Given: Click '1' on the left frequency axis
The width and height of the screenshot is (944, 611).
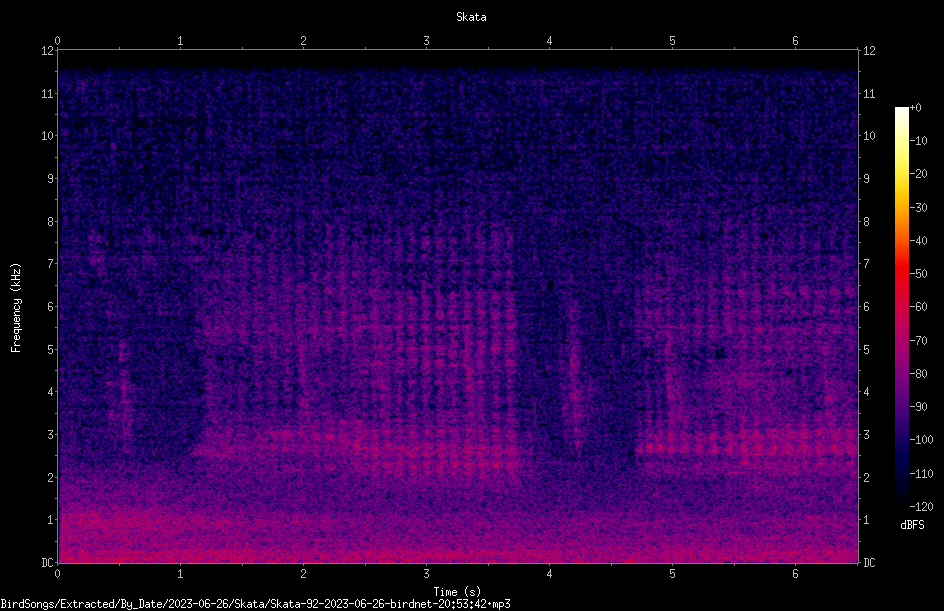Looking at the screenshot, I should pos(50,520).
